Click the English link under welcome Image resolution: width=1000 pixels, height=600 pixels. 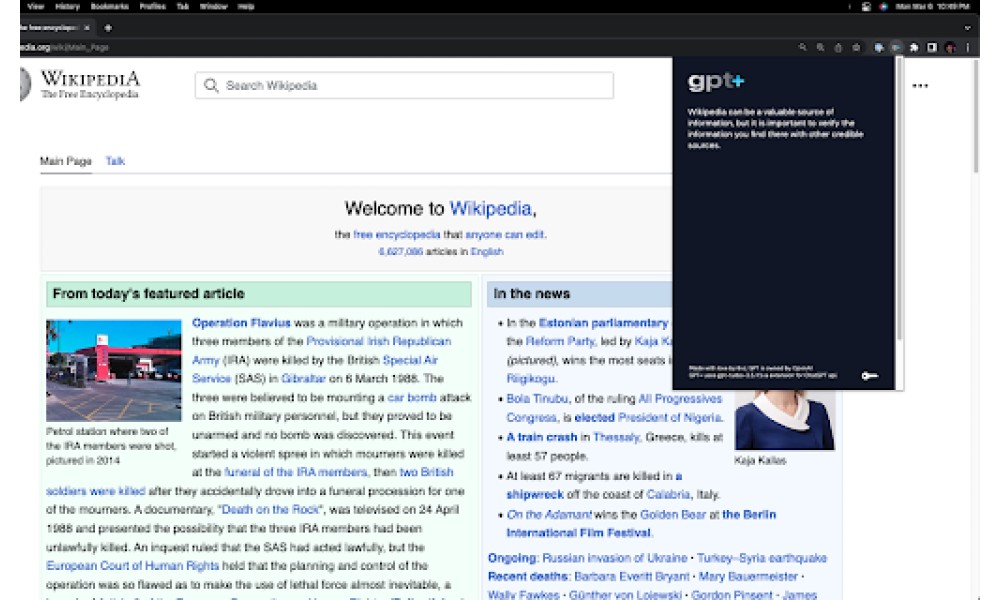coord(487,252)
